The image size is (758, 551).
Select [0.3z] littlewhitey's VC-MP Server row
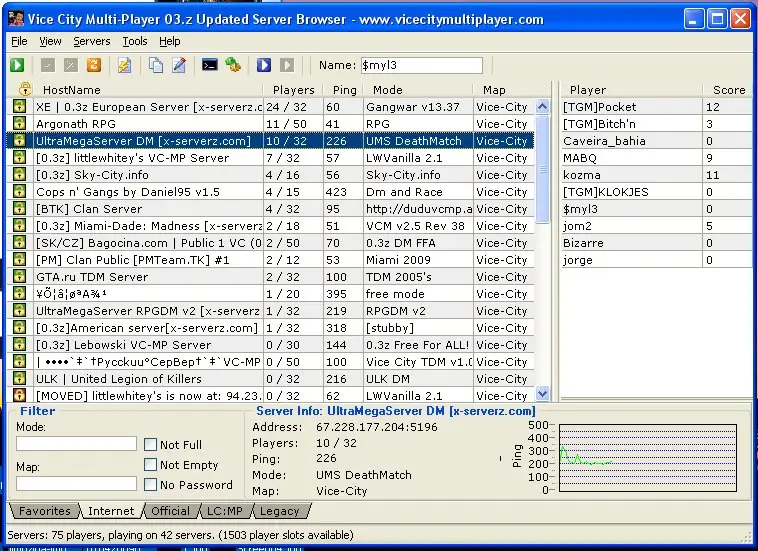coord(271,158)
